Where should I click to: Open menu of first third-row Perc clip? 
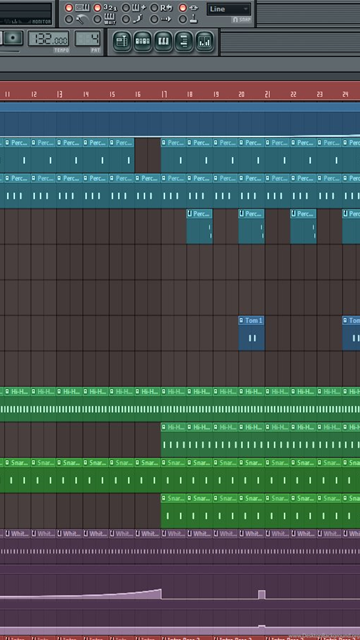click(190, 213)
